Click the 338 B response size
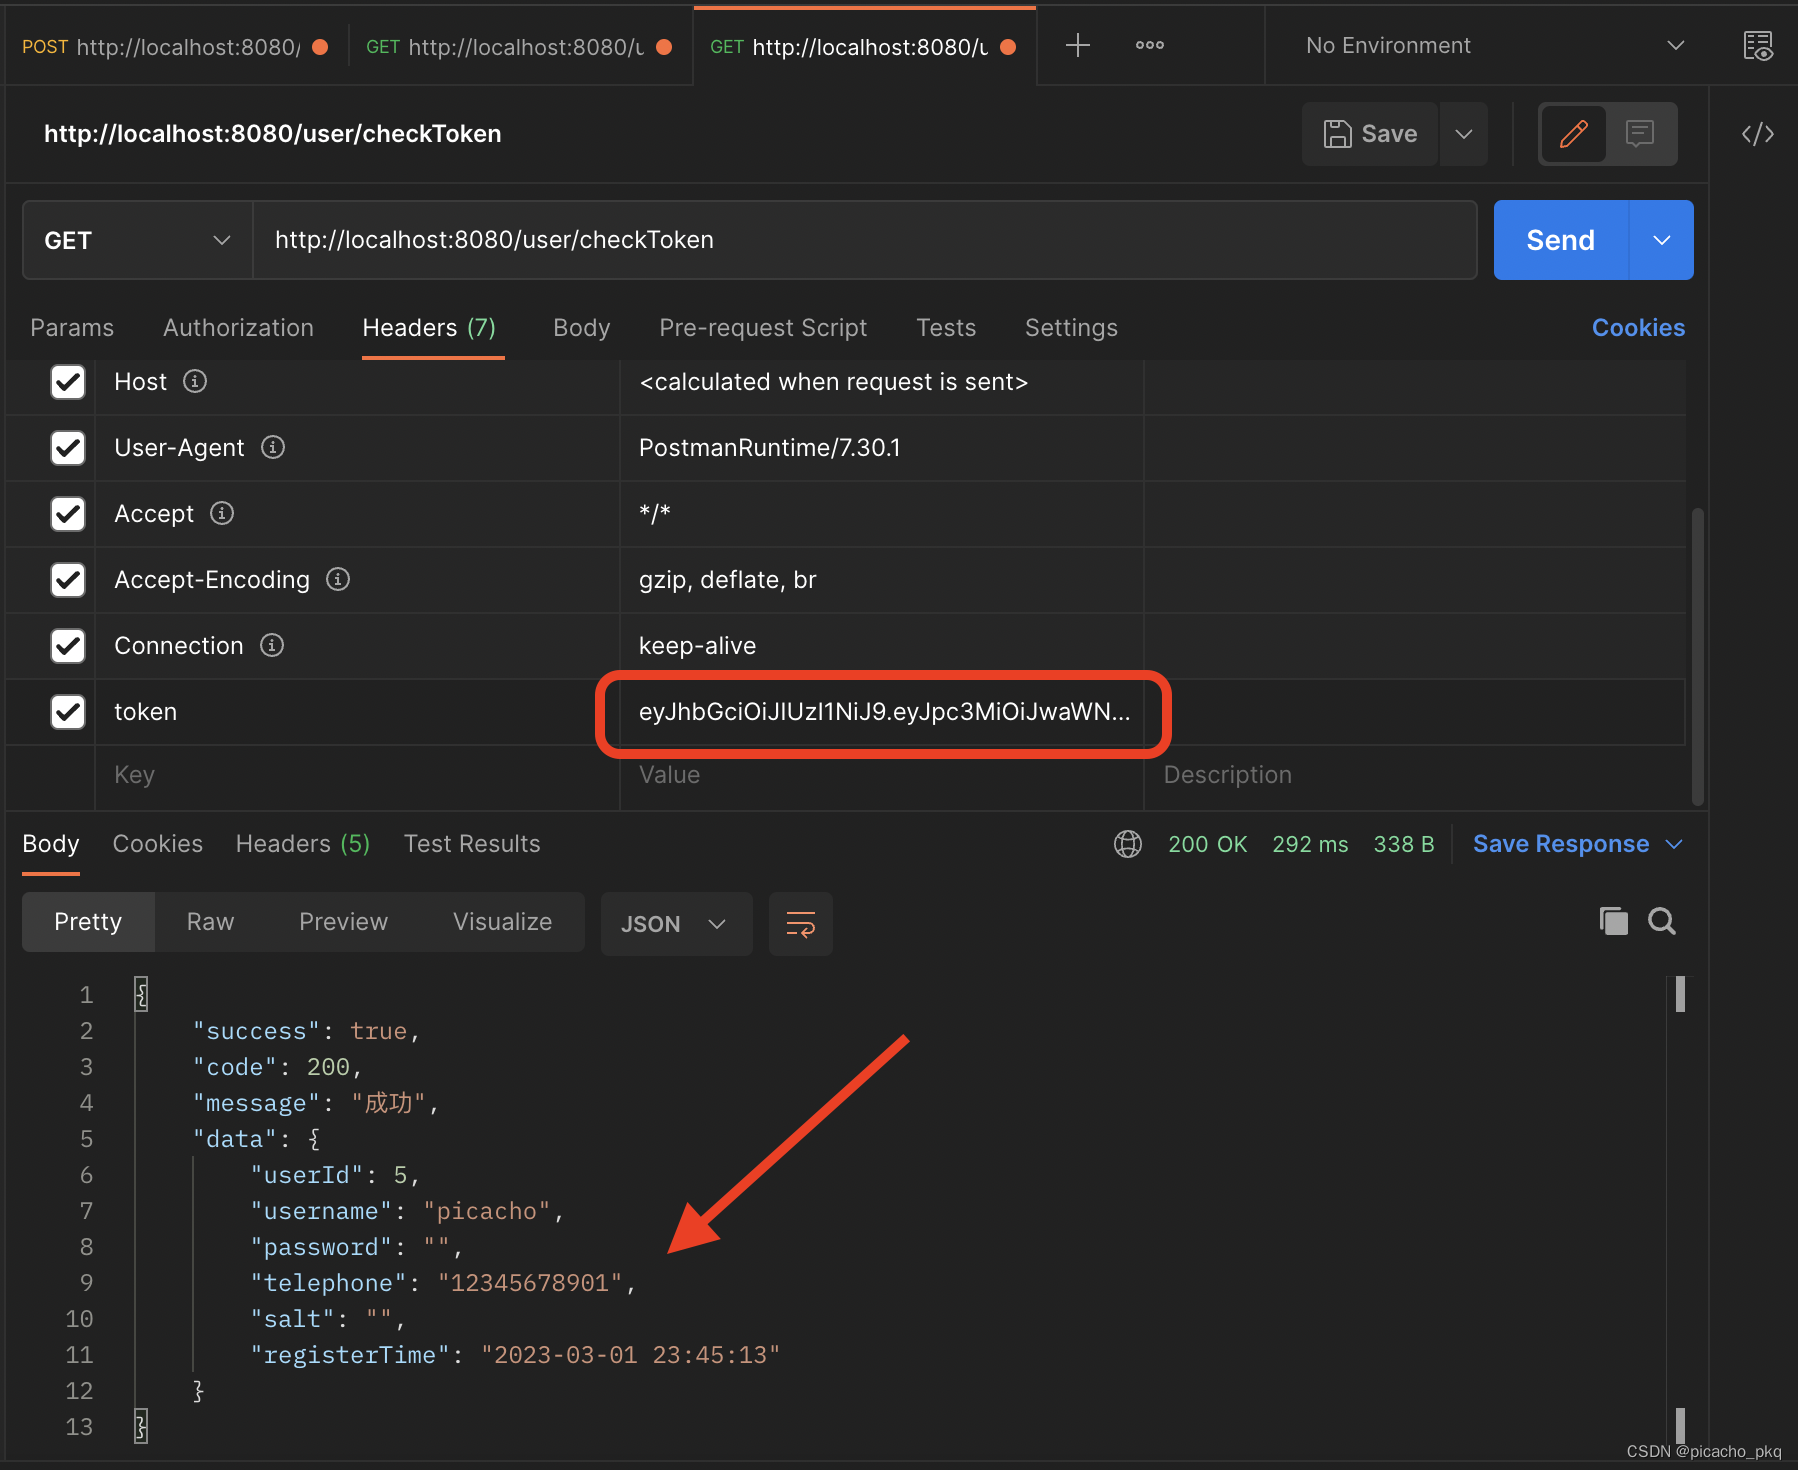The width and height of the screenshot is (1798, 1470). click(1404, 844)
